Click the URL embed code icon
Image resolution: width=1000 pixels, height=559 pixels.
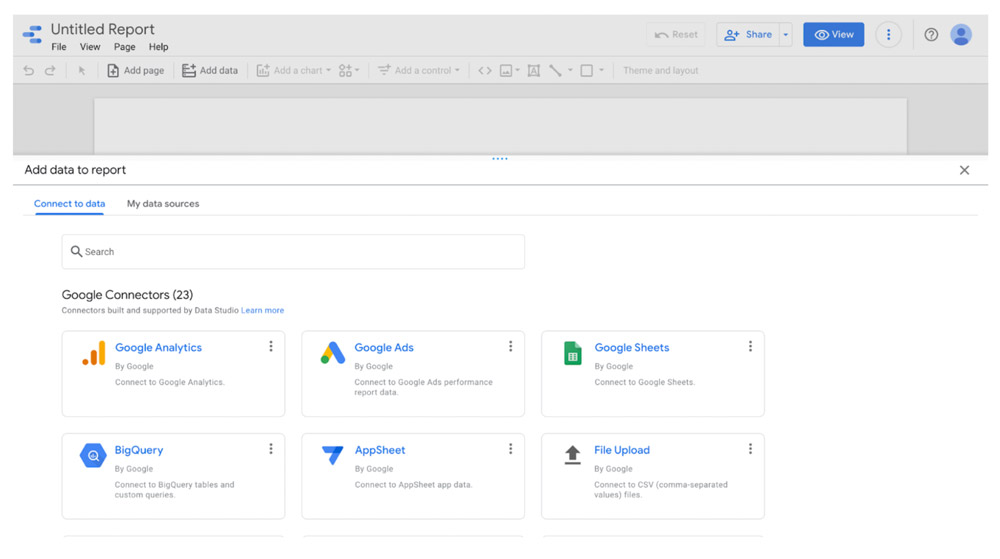[485, 71]
